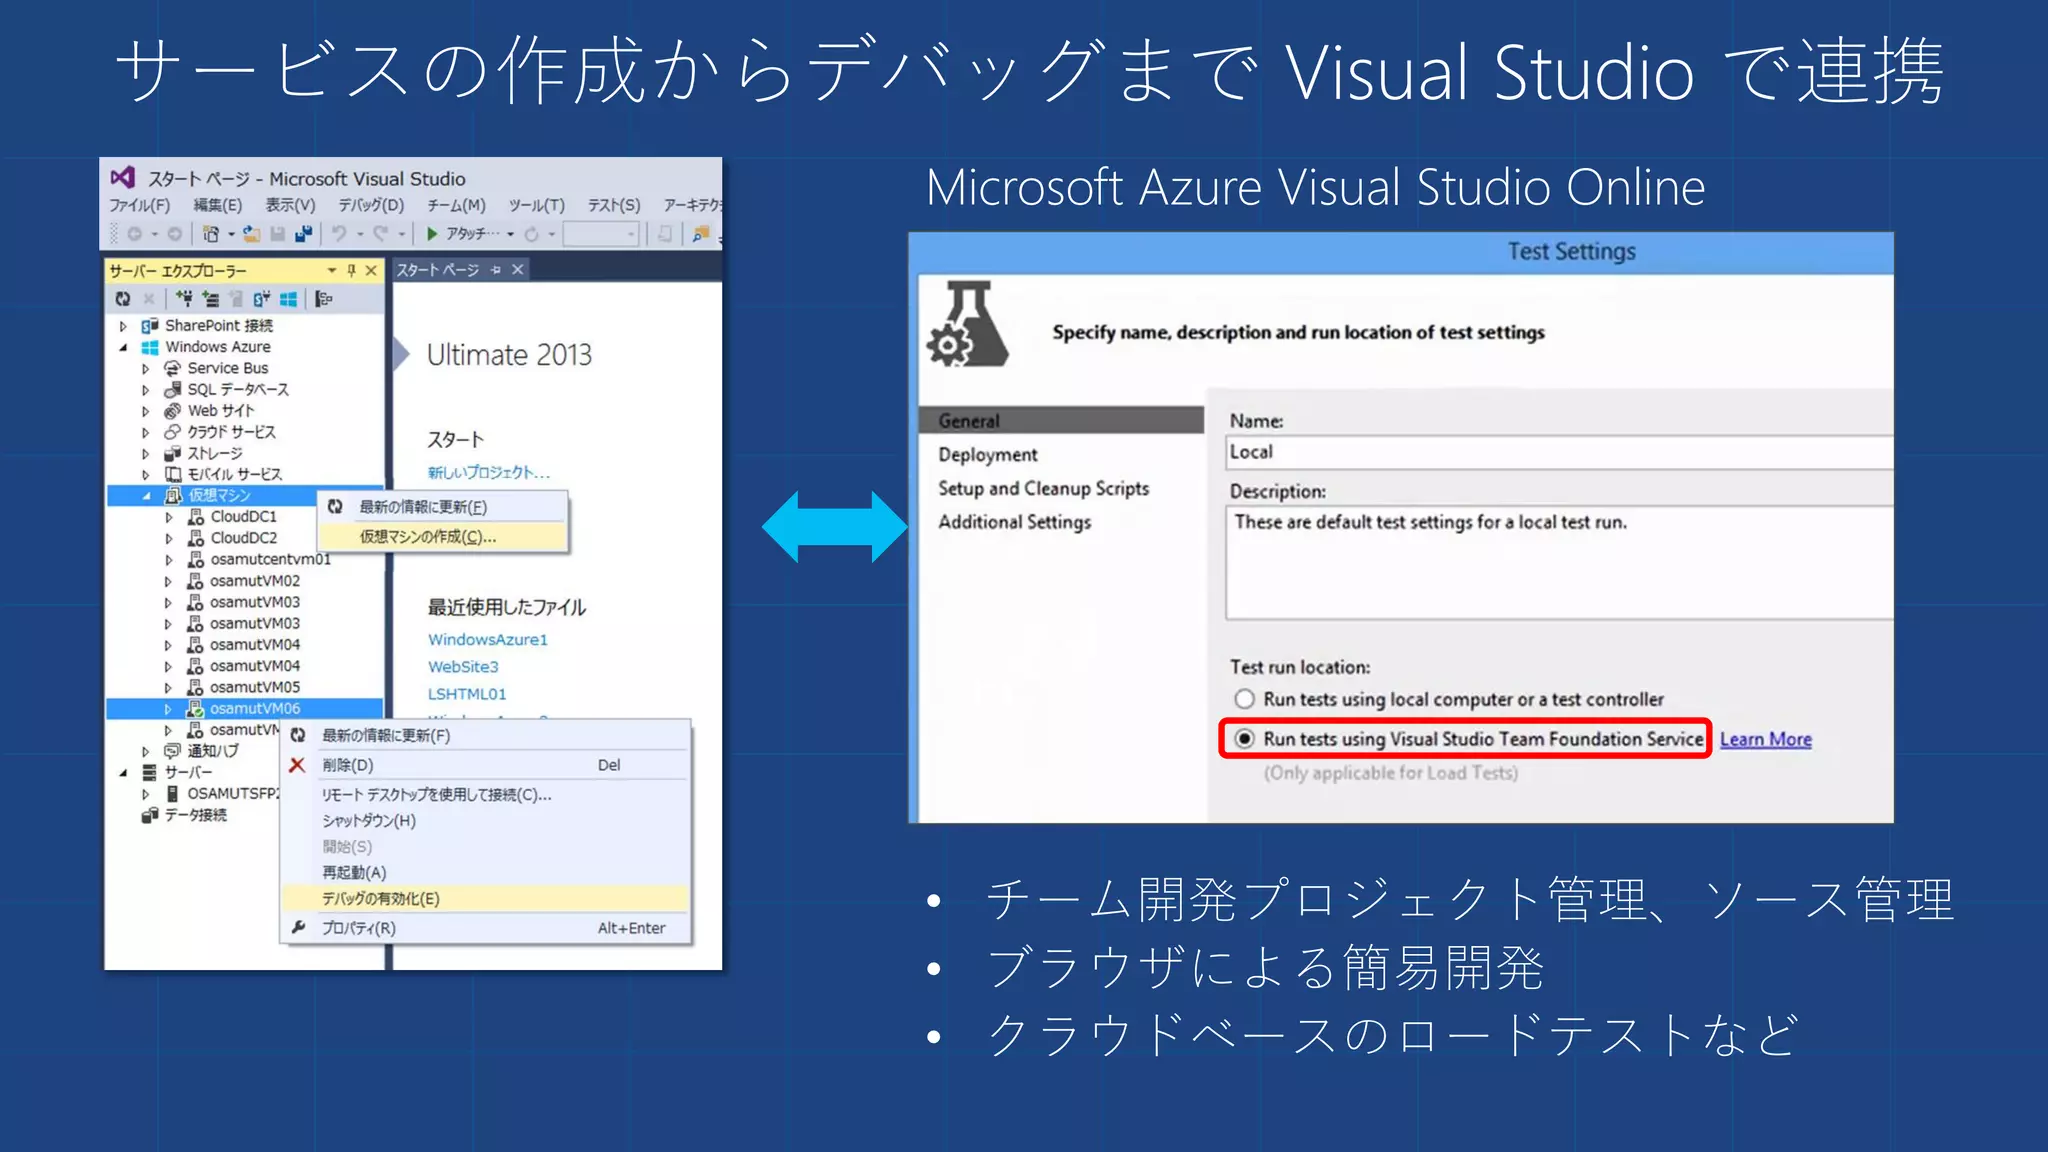Open the 編集(E) menu
This screenshot has width=2048, height=1152.
point(217,205)
